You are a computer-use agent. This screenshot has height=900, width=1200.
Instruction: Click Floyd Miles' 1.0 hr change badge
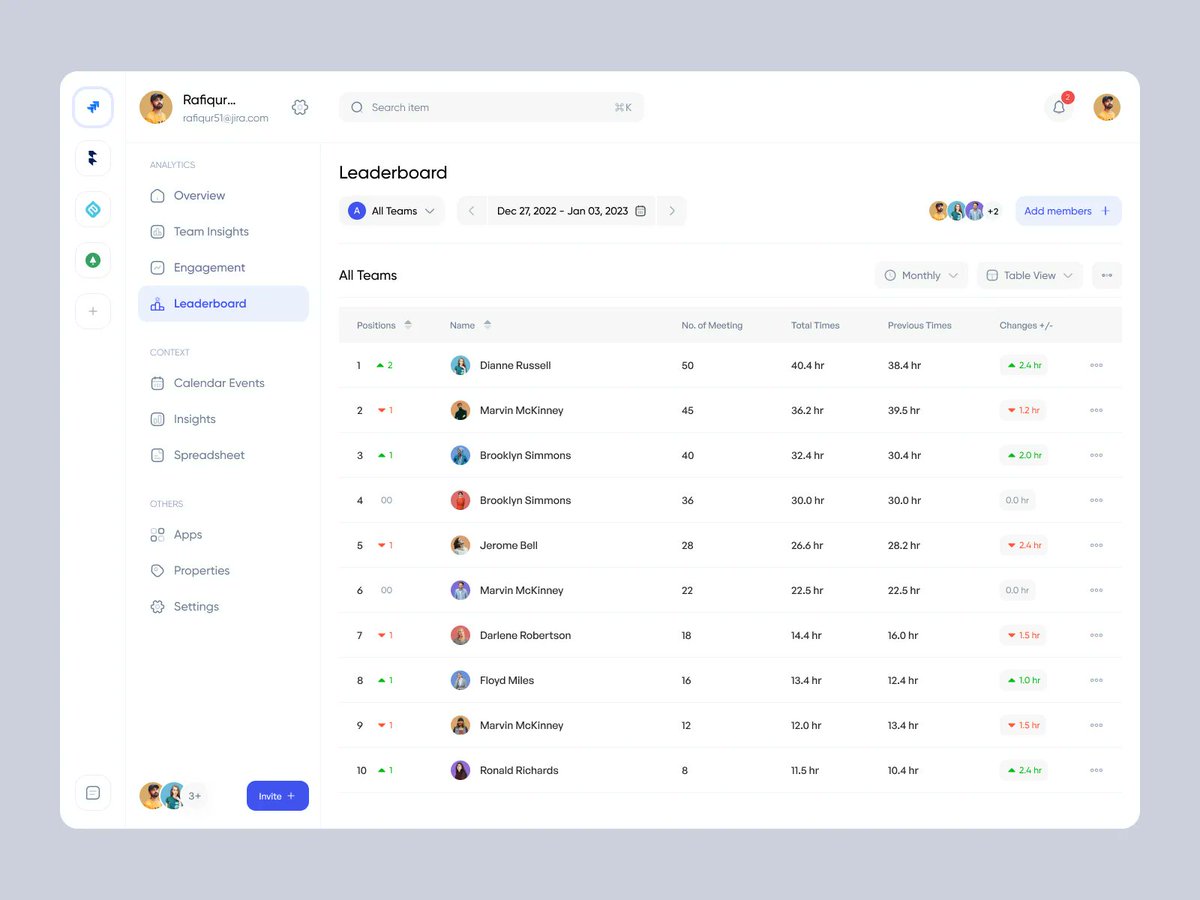[1023, 680]
